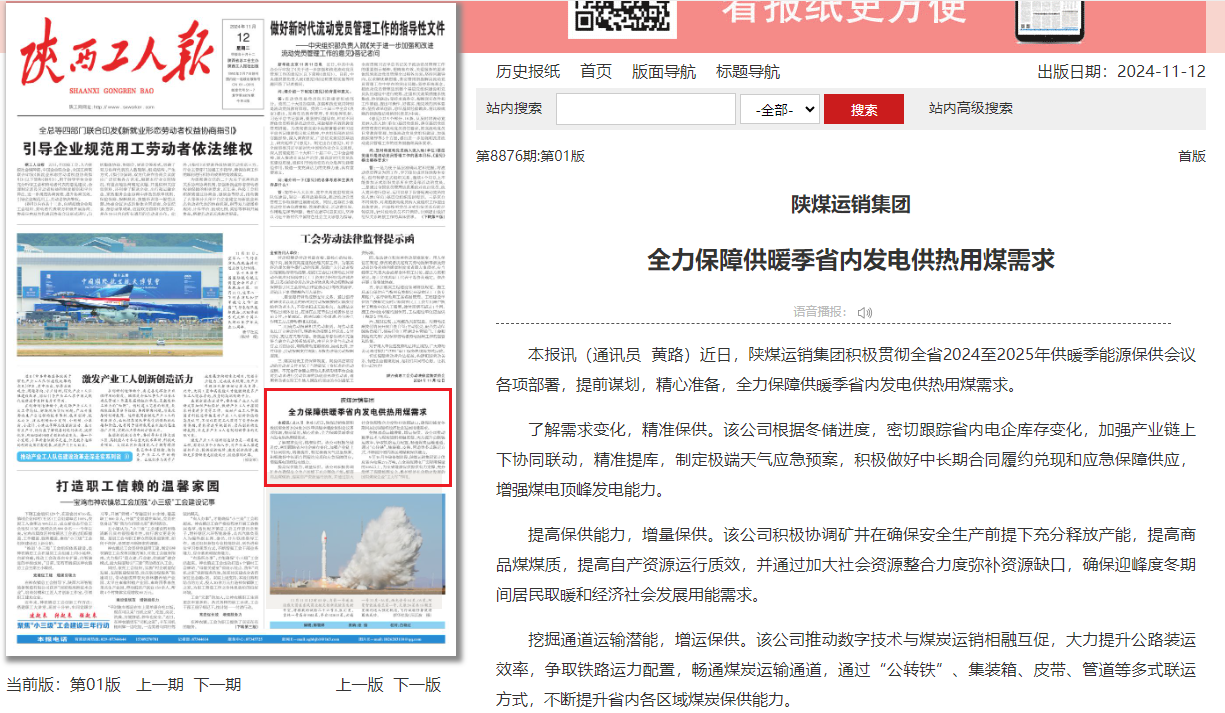This screenshot has height=713, width=1225.
Task: Go to 上一期 issue
Action: pyautogui.click(x=160, y=684)
